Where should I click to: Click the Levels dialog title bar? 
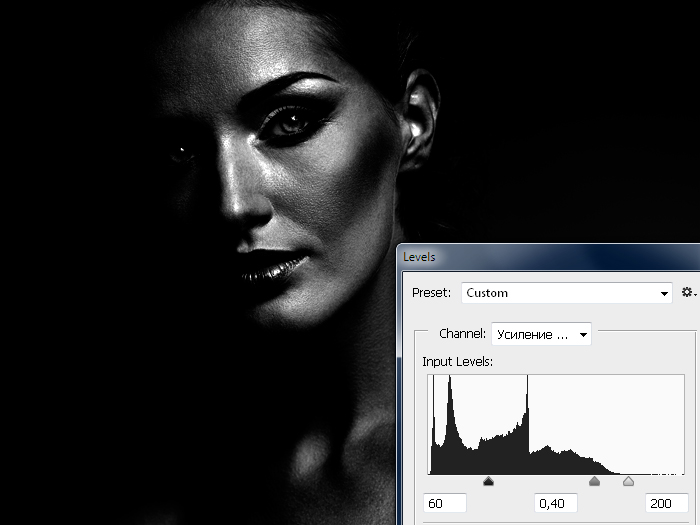tap(548, 257)
